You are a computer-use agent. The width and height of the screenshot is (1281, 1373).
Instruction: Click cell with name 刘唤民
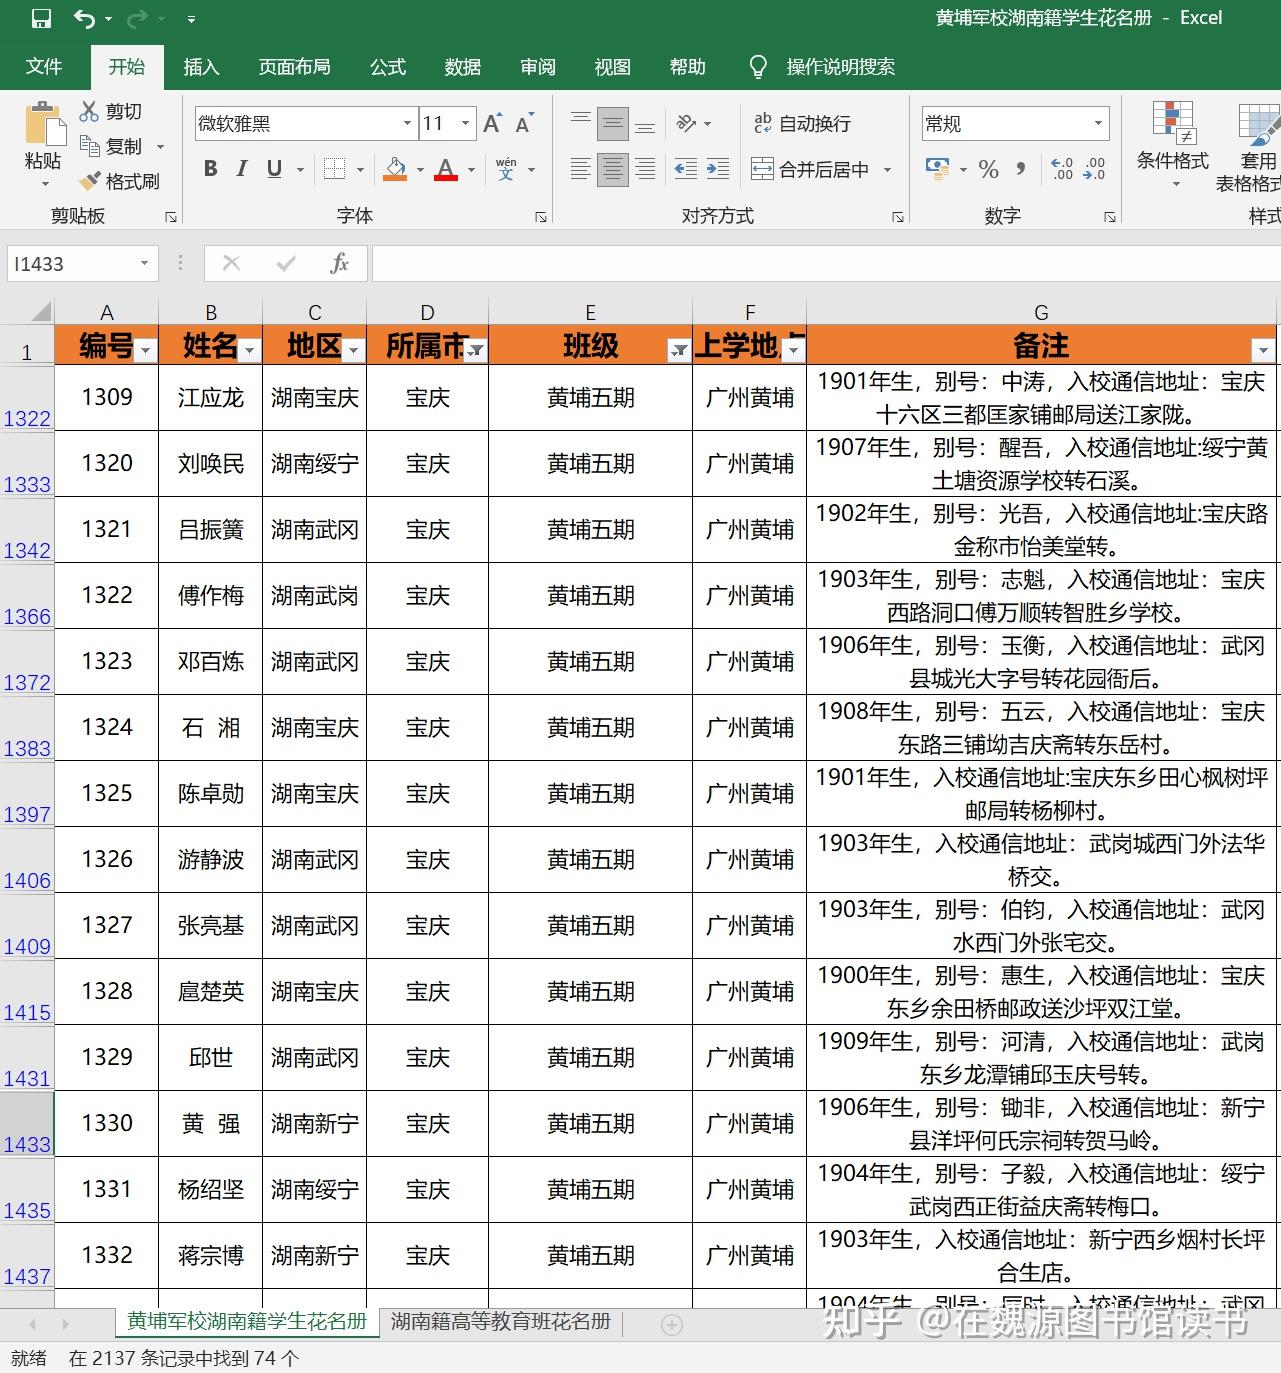[x=211, y=464]
